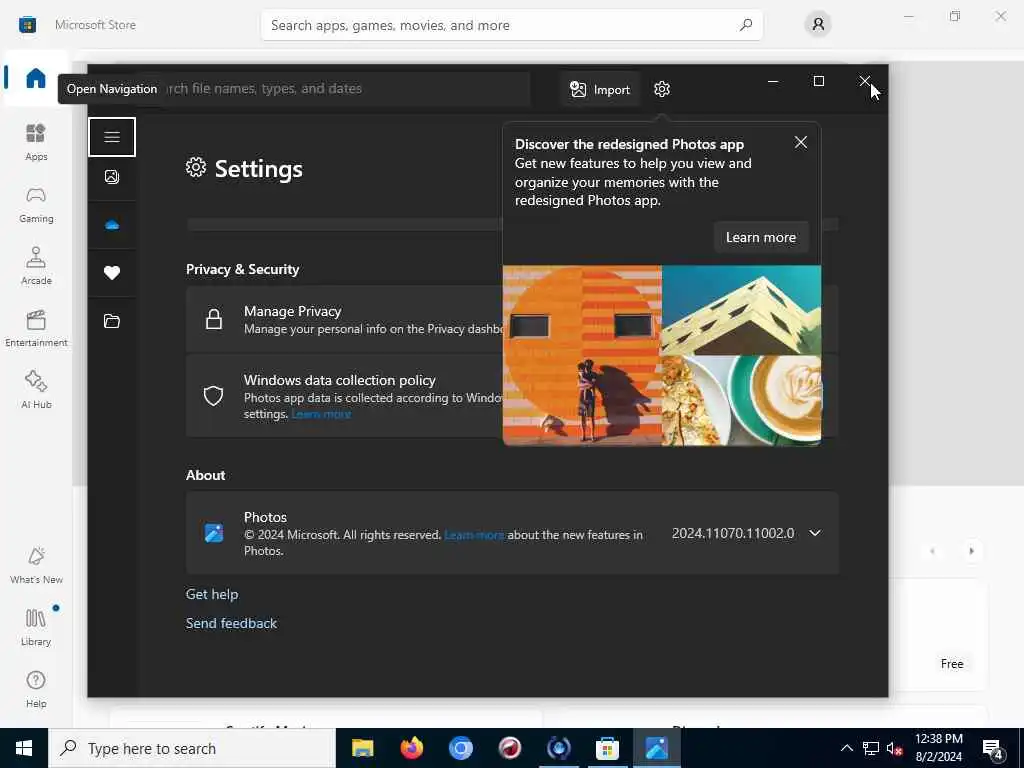Click the taskbar search box

pos(192,748)
